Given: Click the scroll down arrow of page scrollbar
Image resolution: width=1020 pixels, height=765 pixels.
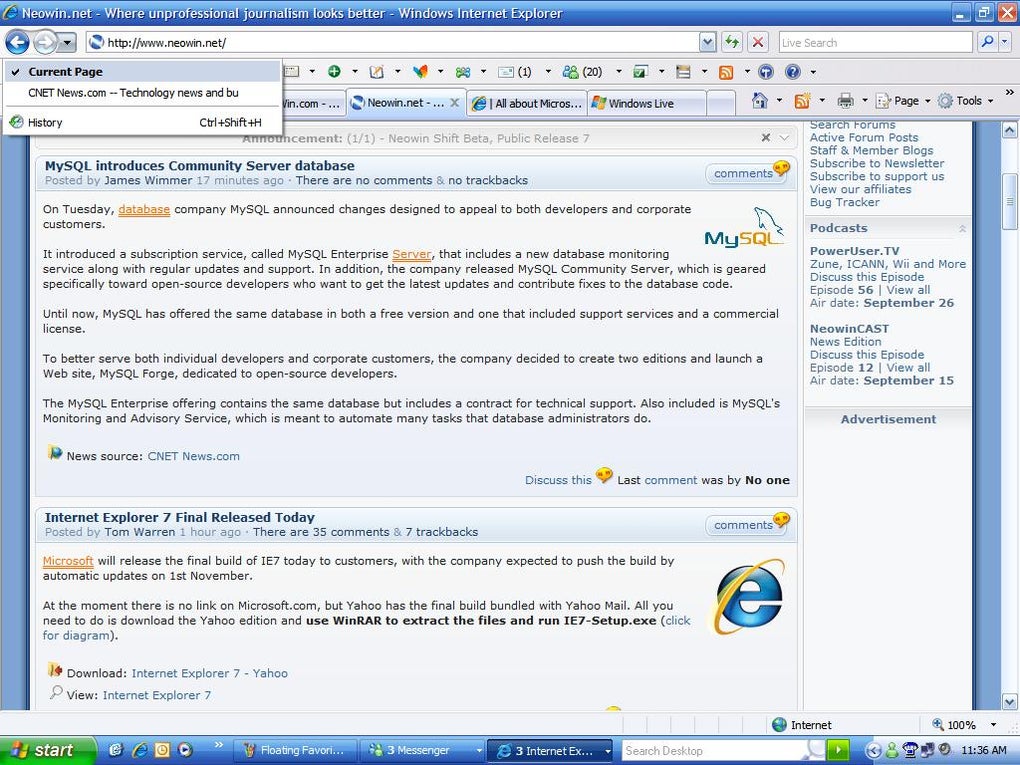Looking at the screenshot, I should [1010, 702].
